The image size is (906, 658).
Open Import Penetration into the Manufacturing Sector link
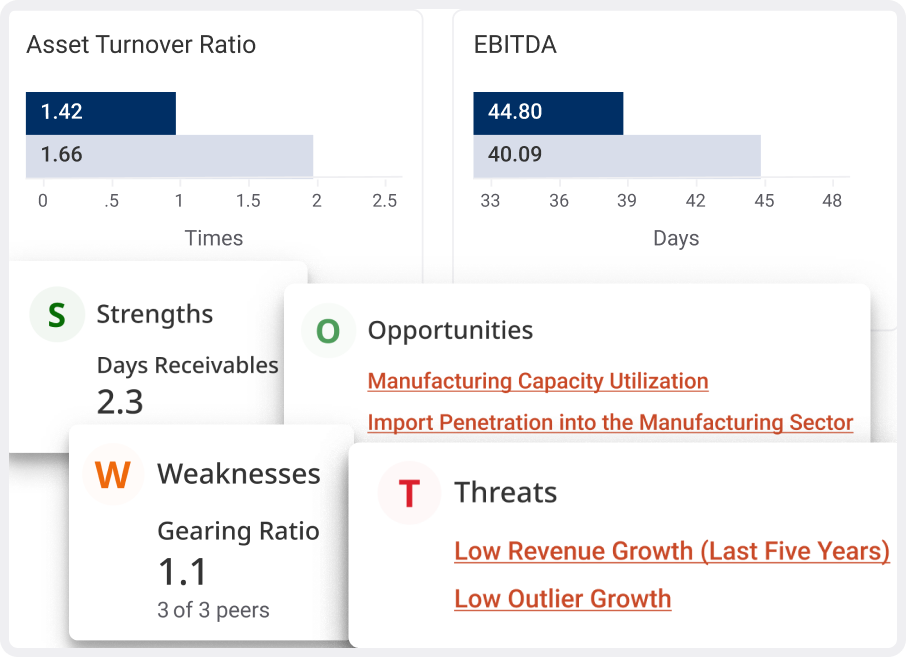610,422
